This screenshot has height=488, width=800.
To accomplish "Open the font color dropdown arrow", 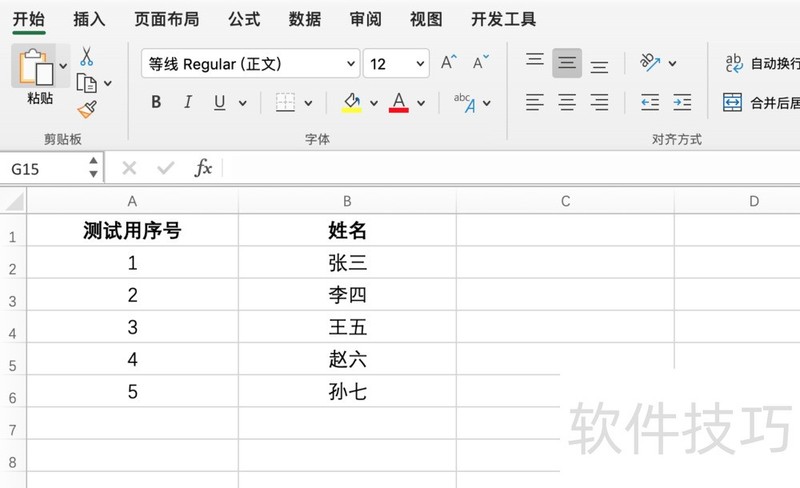I will point(421,103).
